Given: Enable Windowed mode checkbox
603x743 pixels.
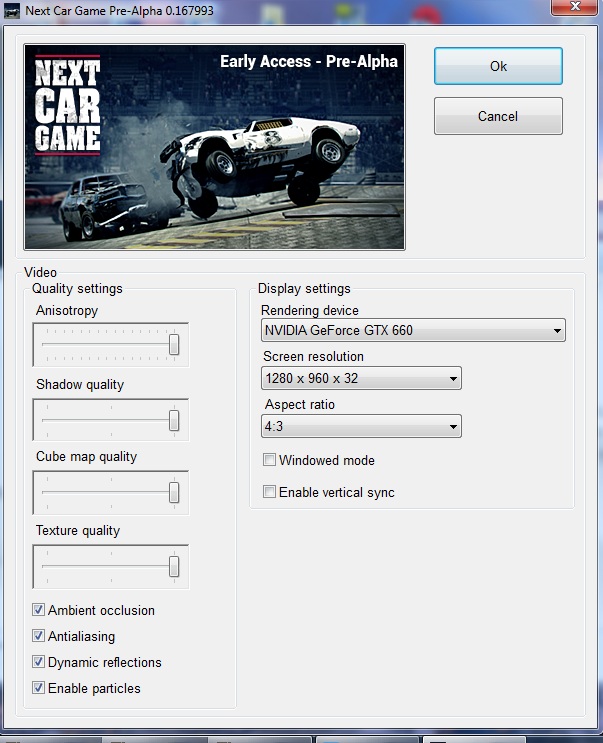Looking at the screenshot, I should (269, 460).
